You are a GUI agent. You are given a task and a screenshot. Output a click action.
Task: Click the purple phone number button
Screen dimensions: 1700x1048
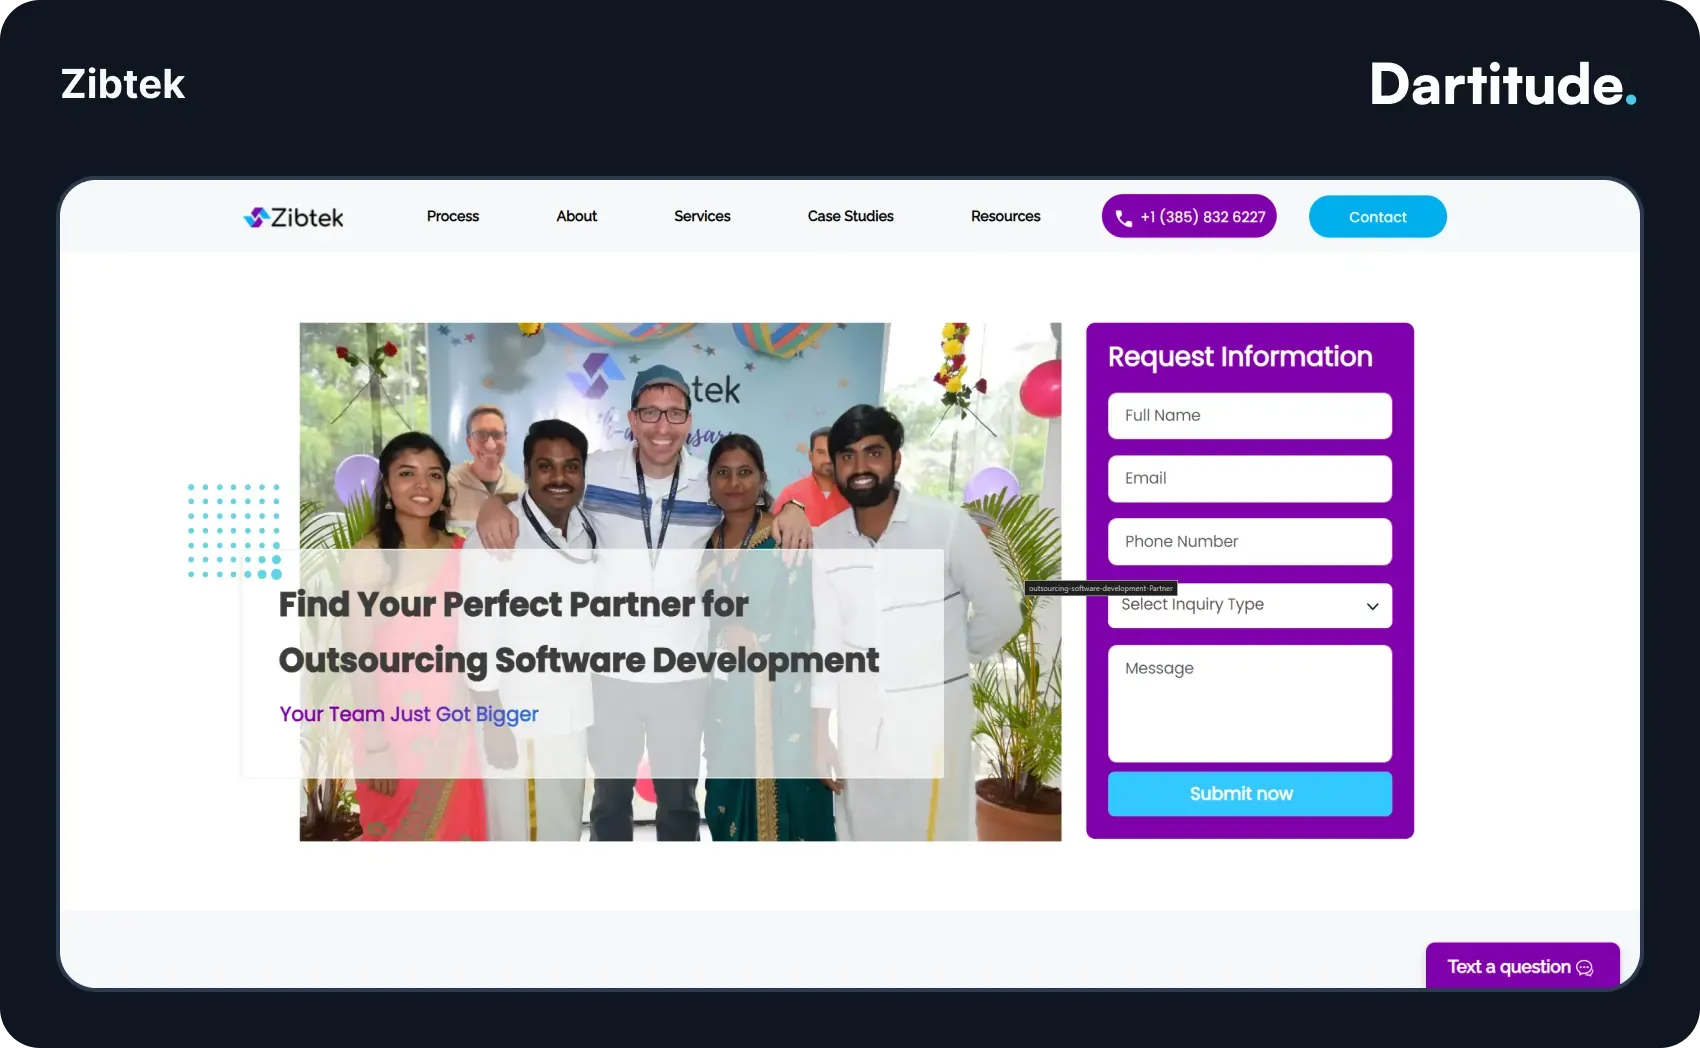coord(1189,216)
